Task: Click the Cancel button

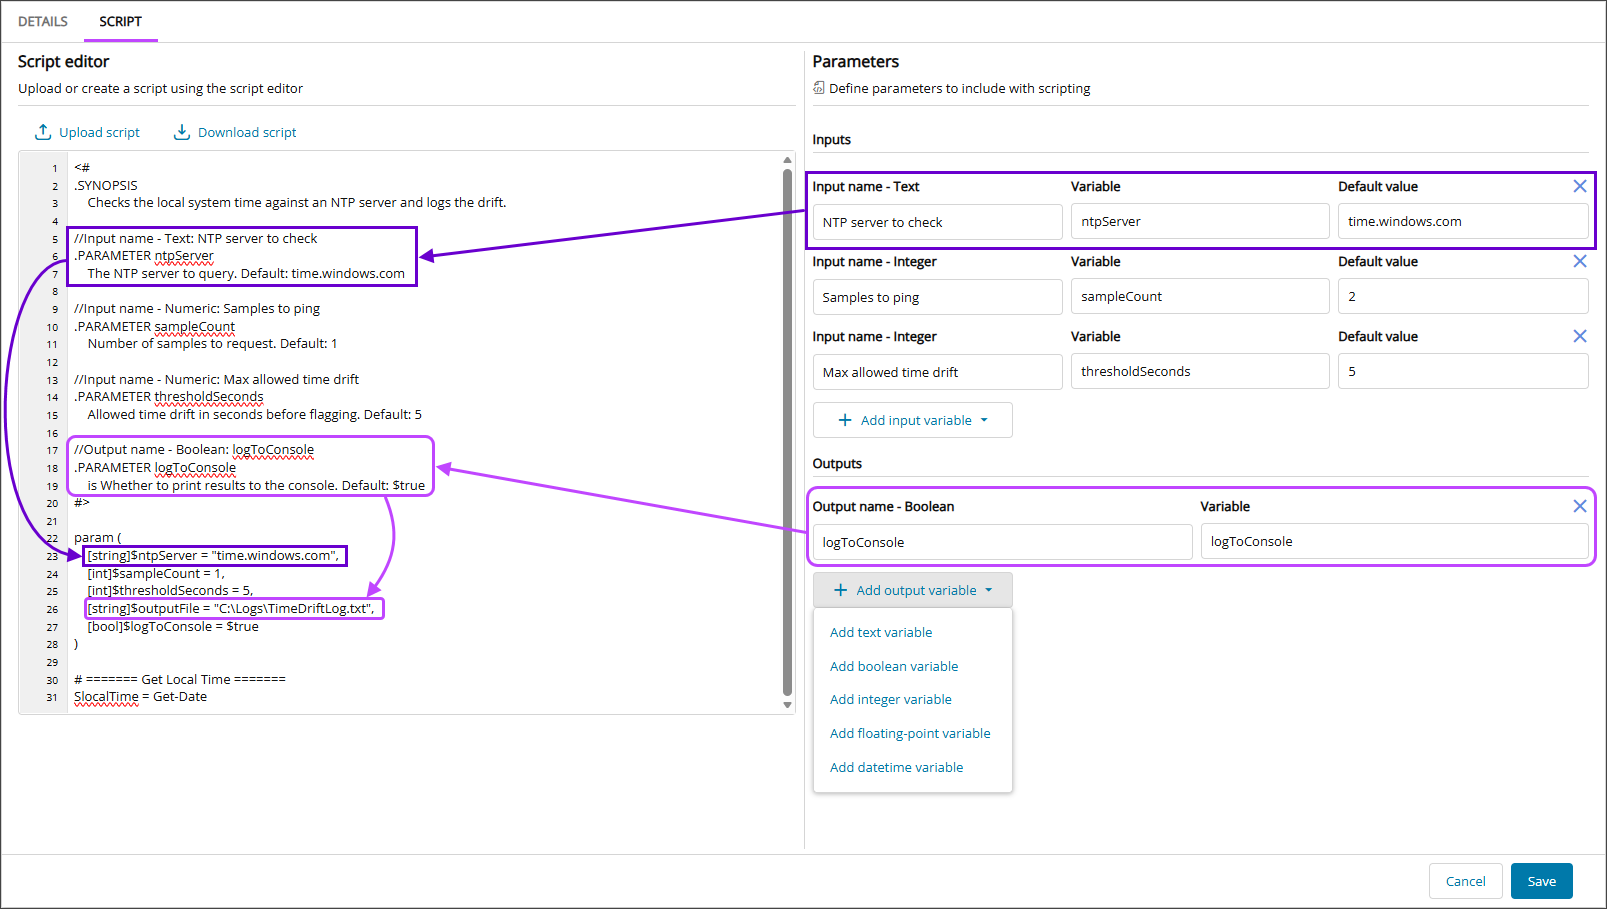Action: pos(1465,881)
